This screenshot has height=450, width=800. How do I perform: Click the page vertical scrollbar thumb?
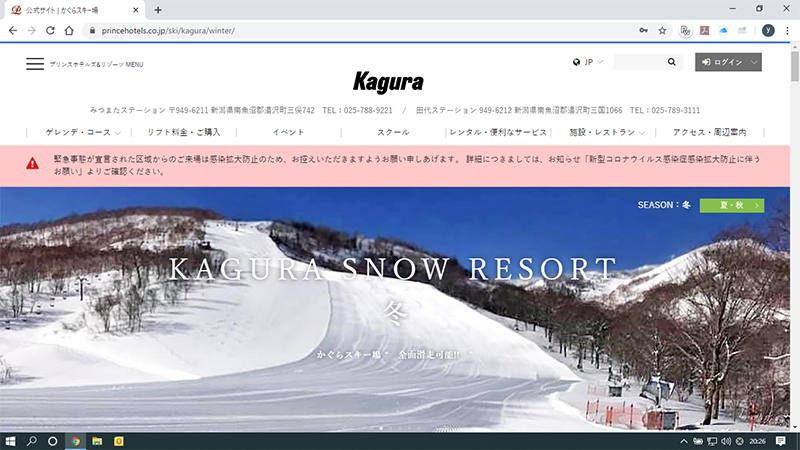coord(795,66)
